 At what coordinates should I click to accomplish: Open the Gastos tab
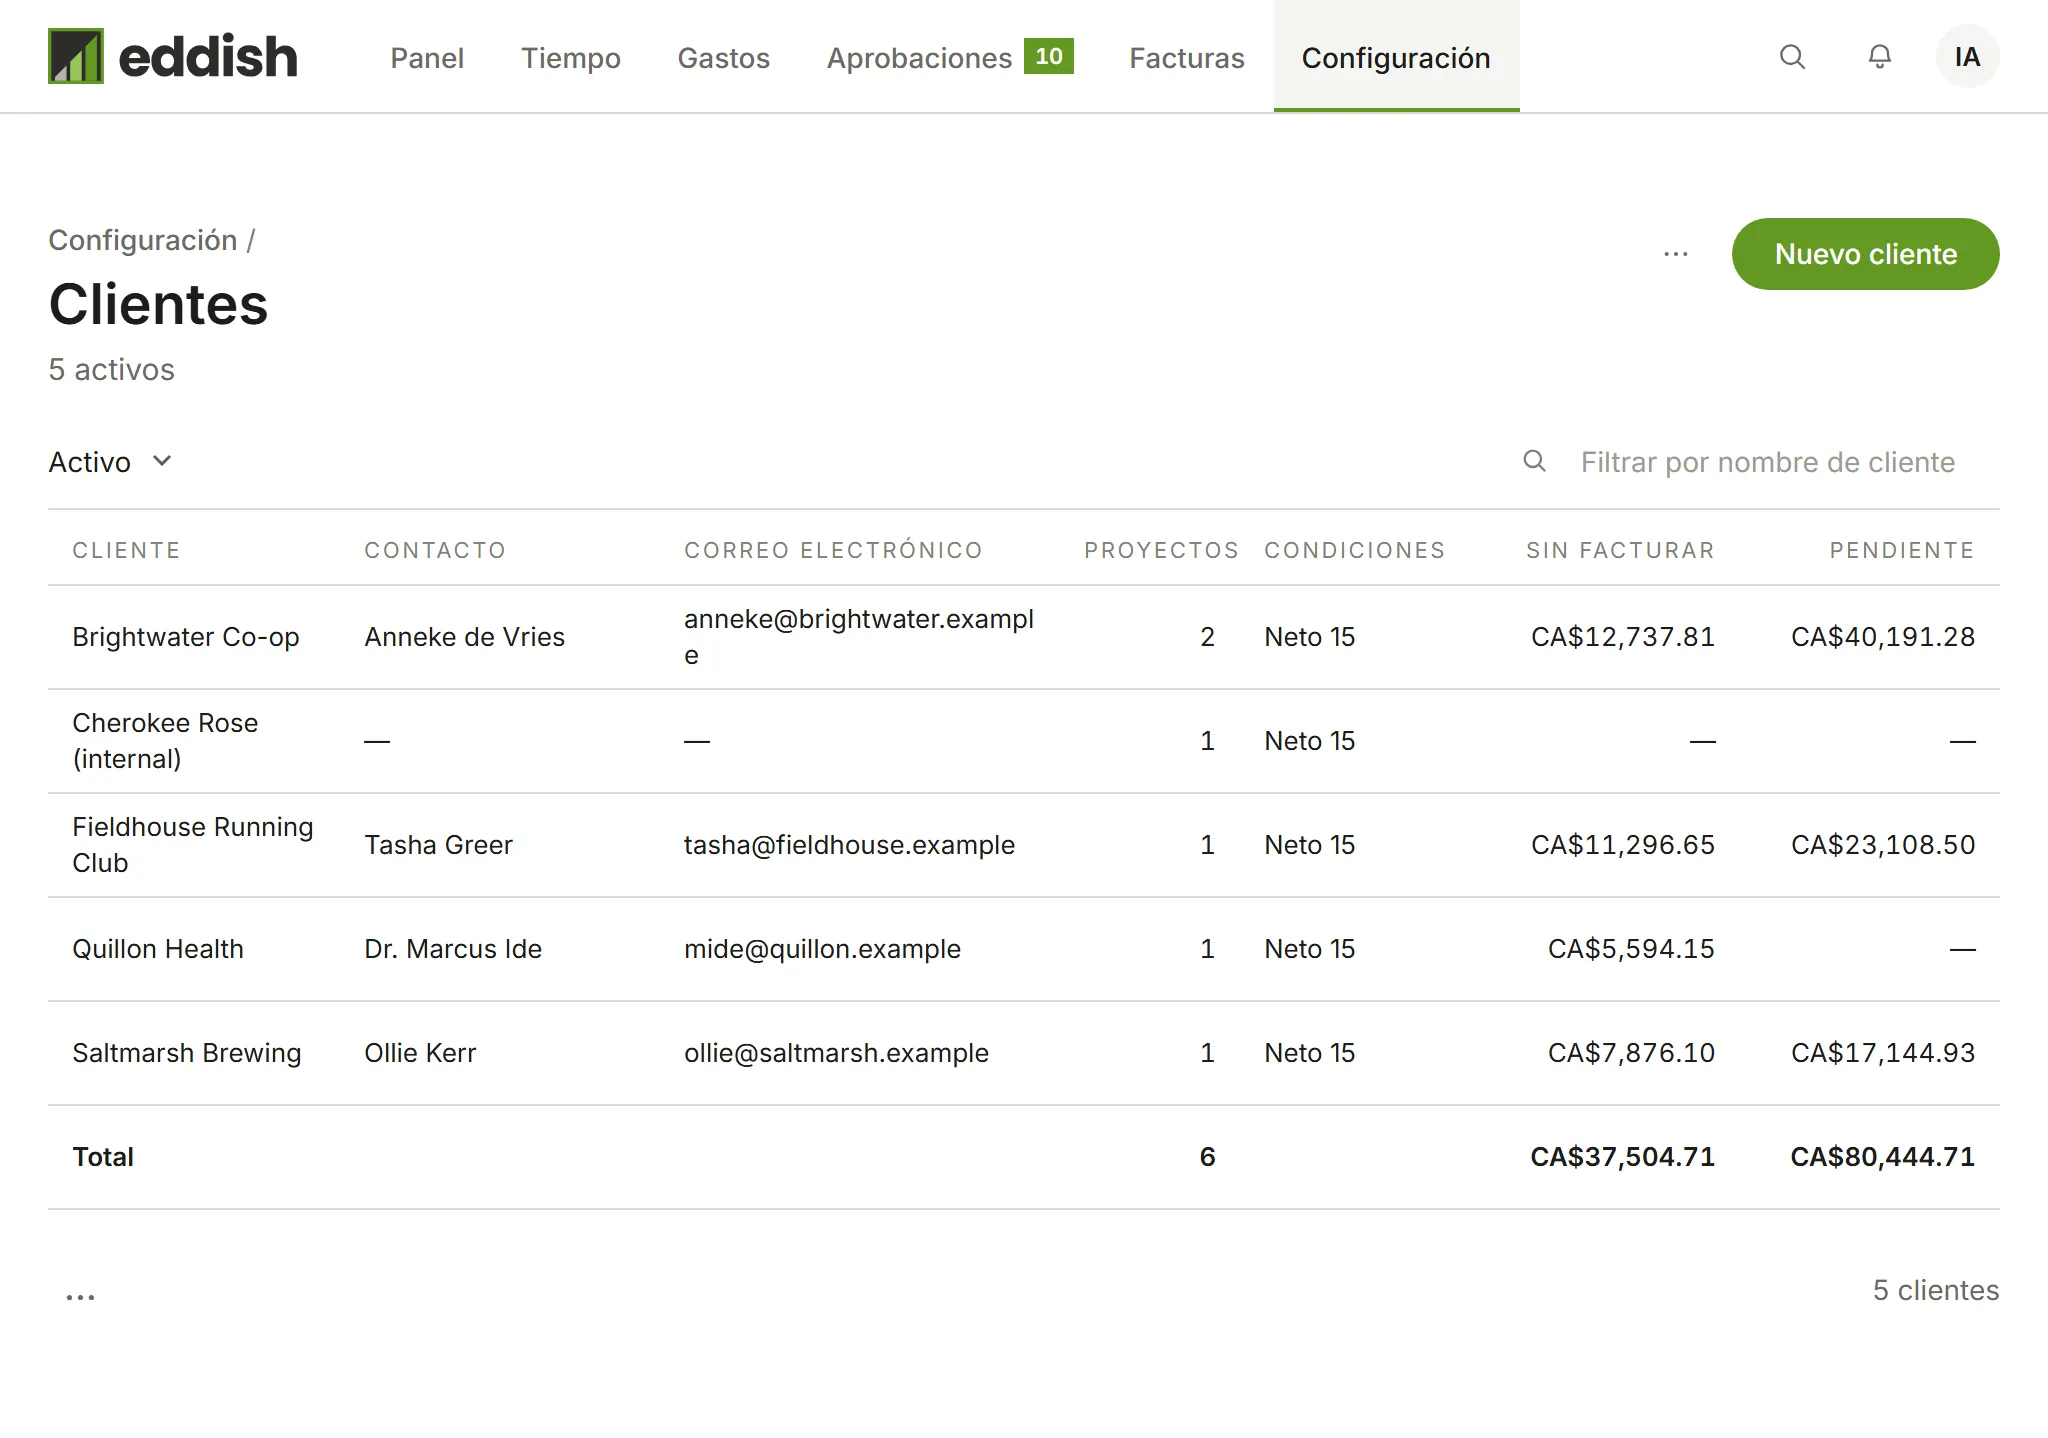point(723,58)
